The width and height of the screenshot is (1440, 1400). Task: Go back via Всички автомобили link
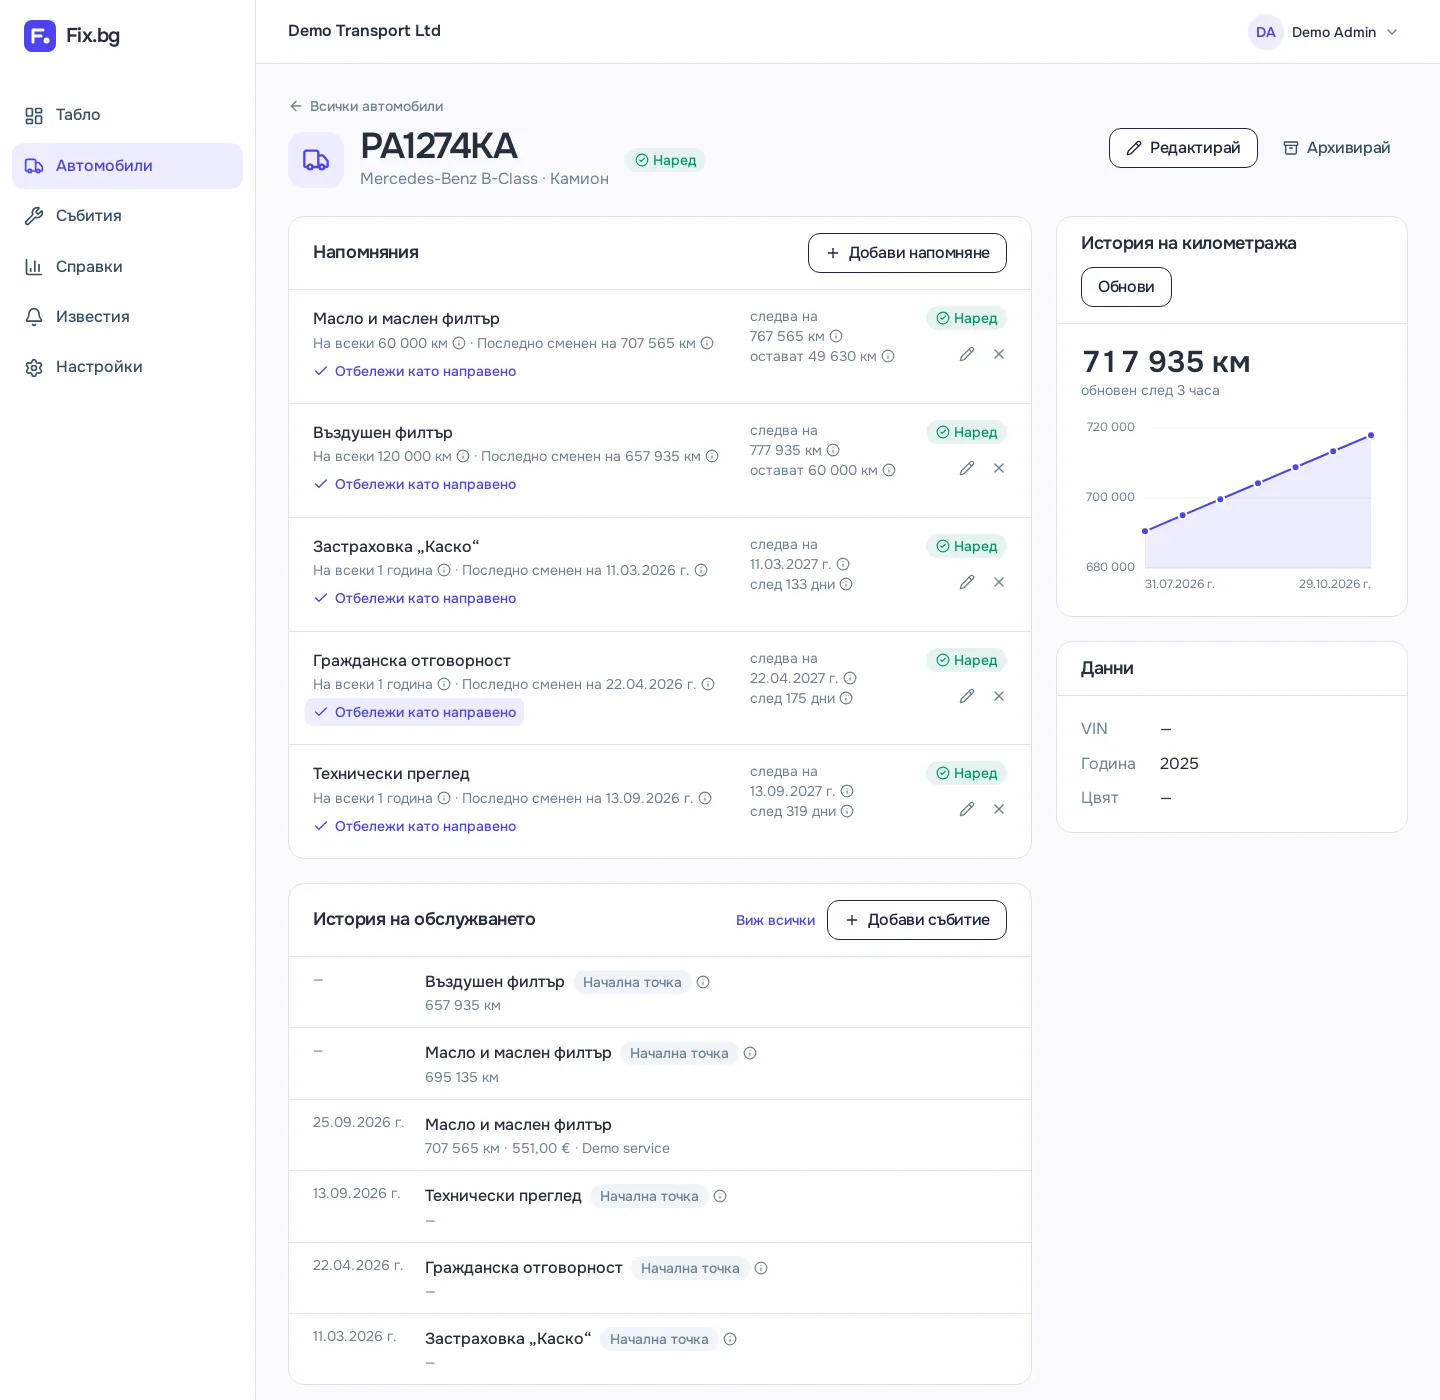(x=366, y=106)
